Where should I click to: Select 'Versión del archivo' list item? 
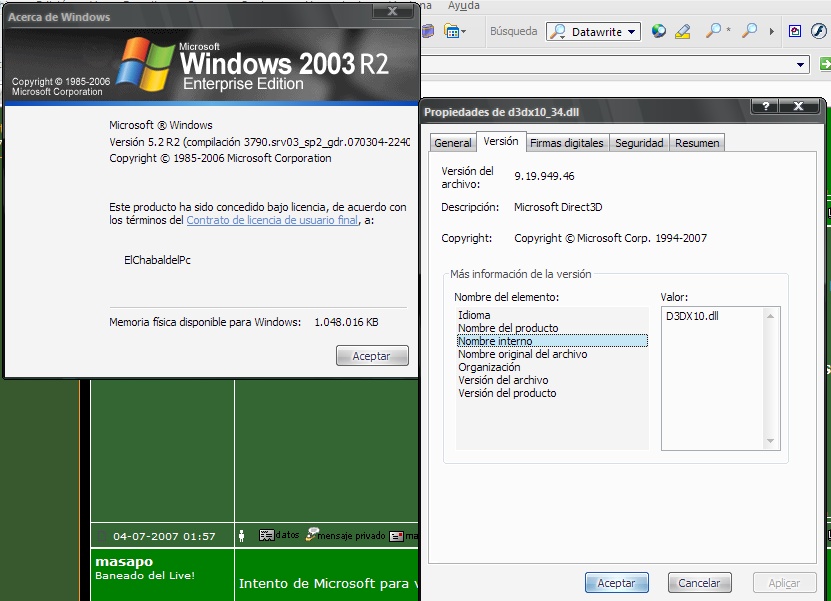pyautogui.click(x=552, y=380)
